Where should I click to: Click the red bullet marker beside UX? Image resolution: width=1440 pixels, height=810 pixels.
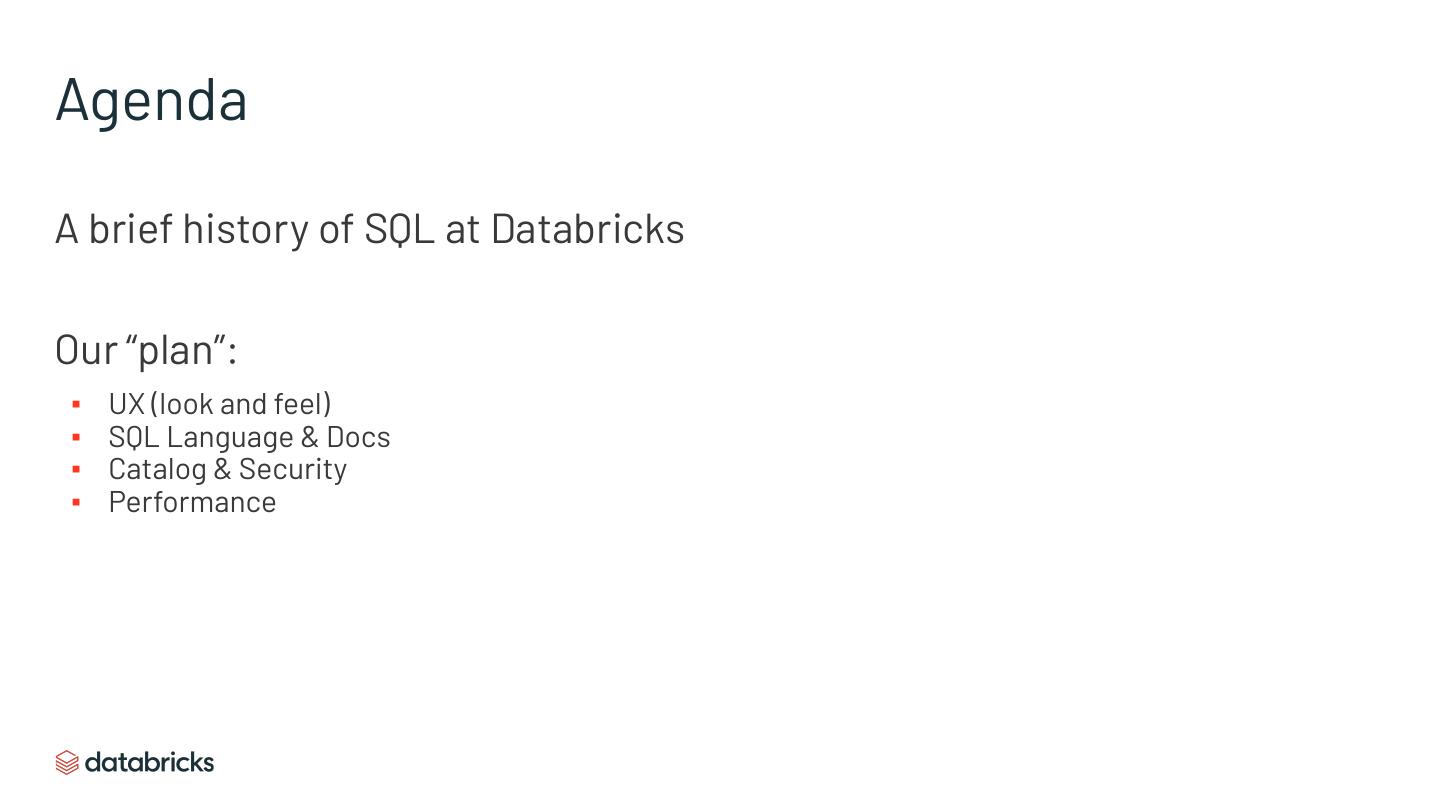[76, 404]
